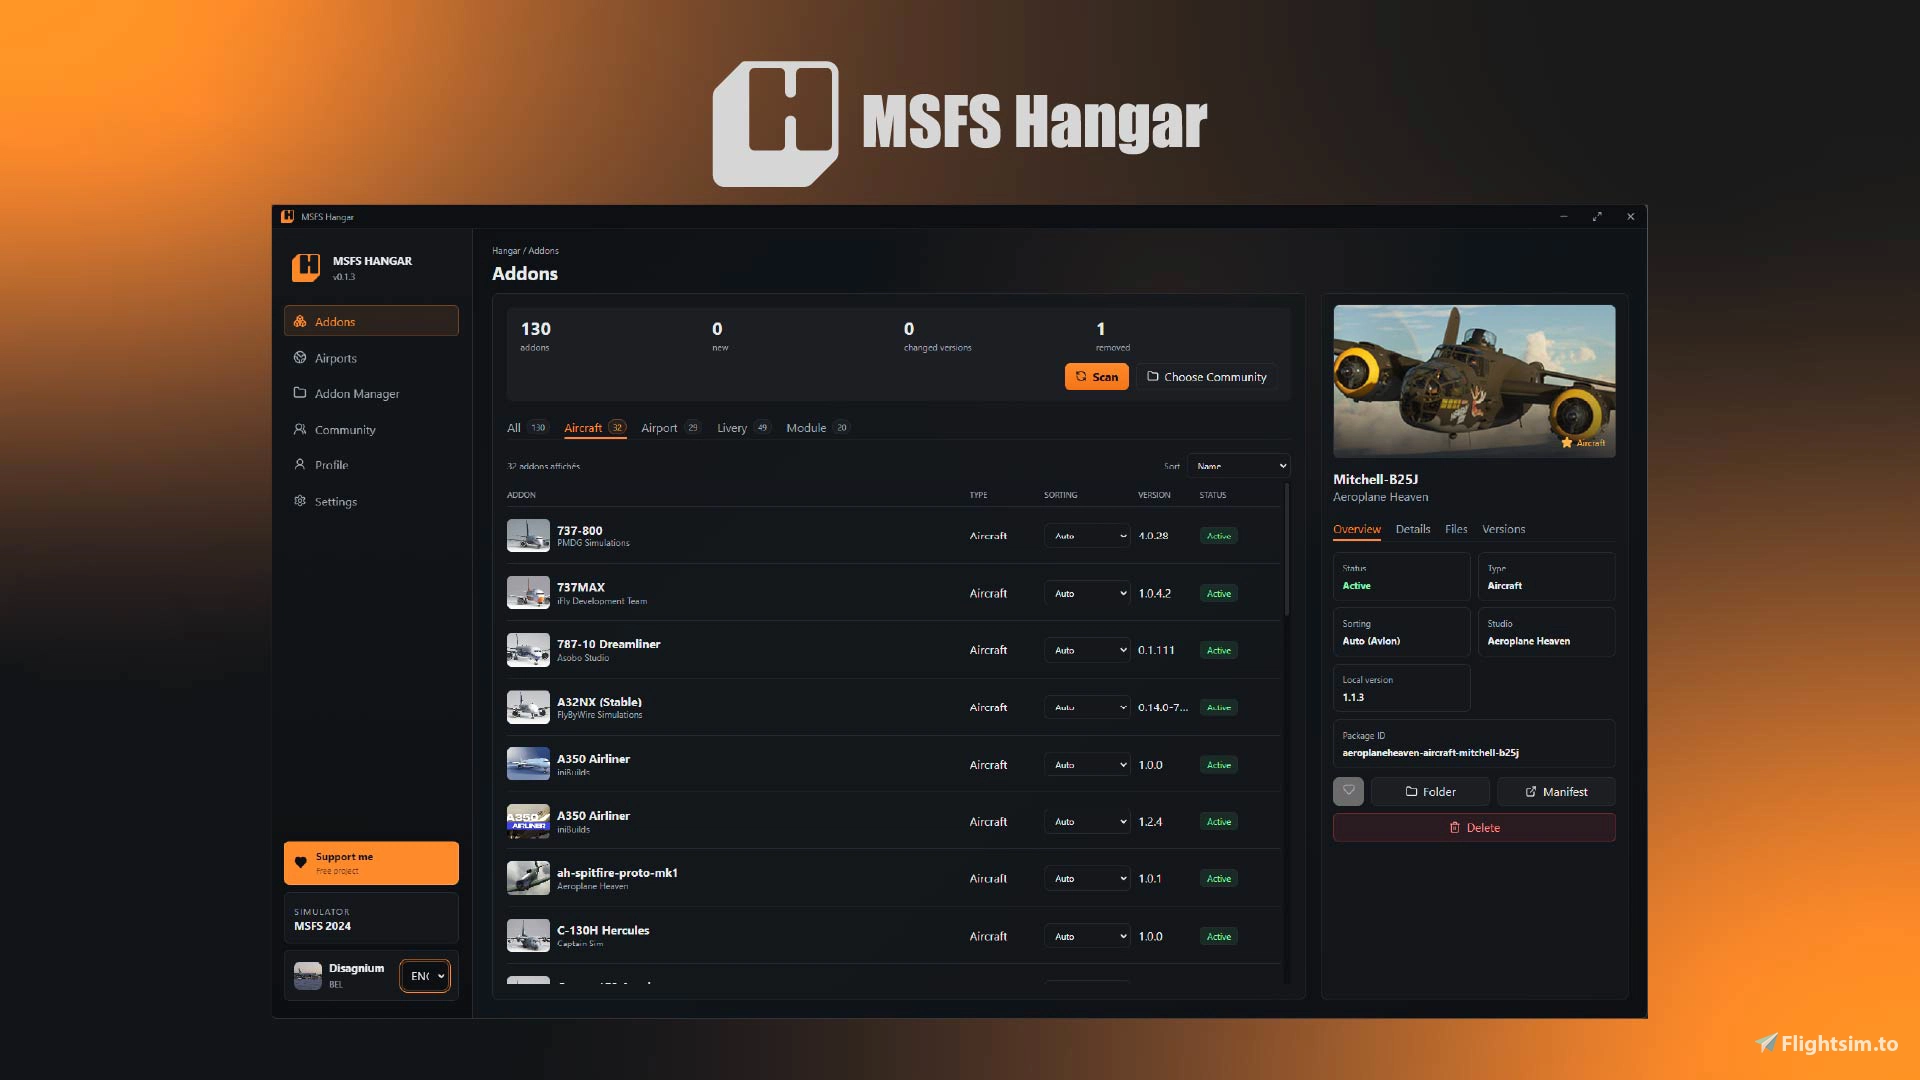Click the A32NX (Stable) thumbnail
The width and height of the screenshot is (1920, 1080).
(528, 707)
